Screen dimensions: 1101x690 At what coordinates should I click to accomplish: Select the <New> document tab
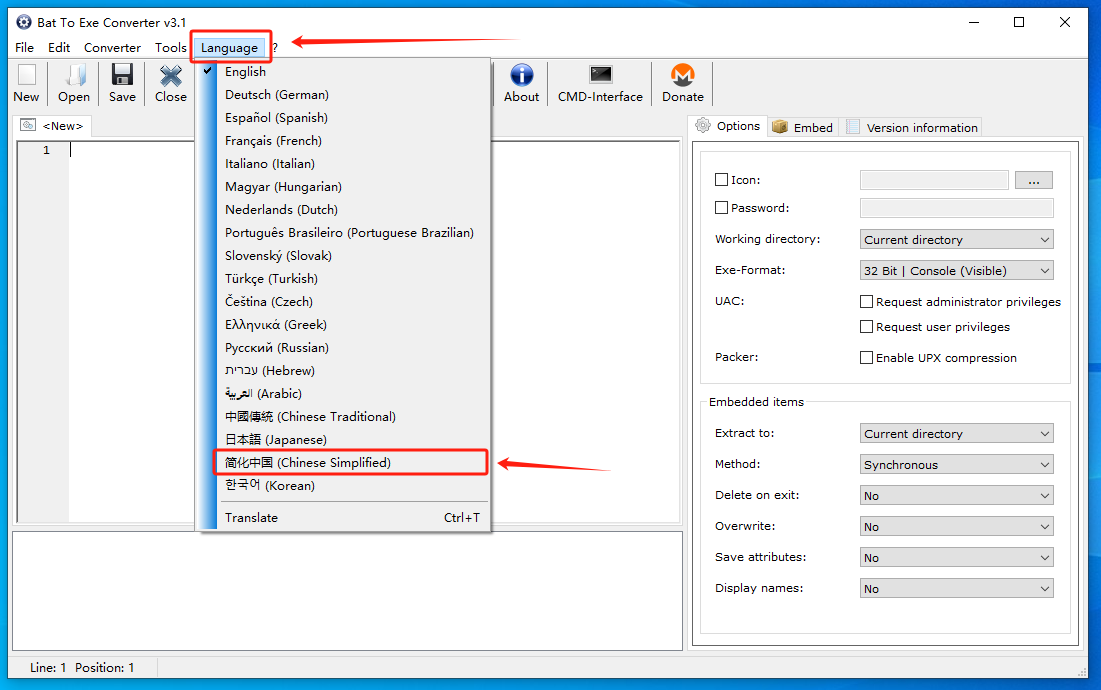tap(52, 126)
